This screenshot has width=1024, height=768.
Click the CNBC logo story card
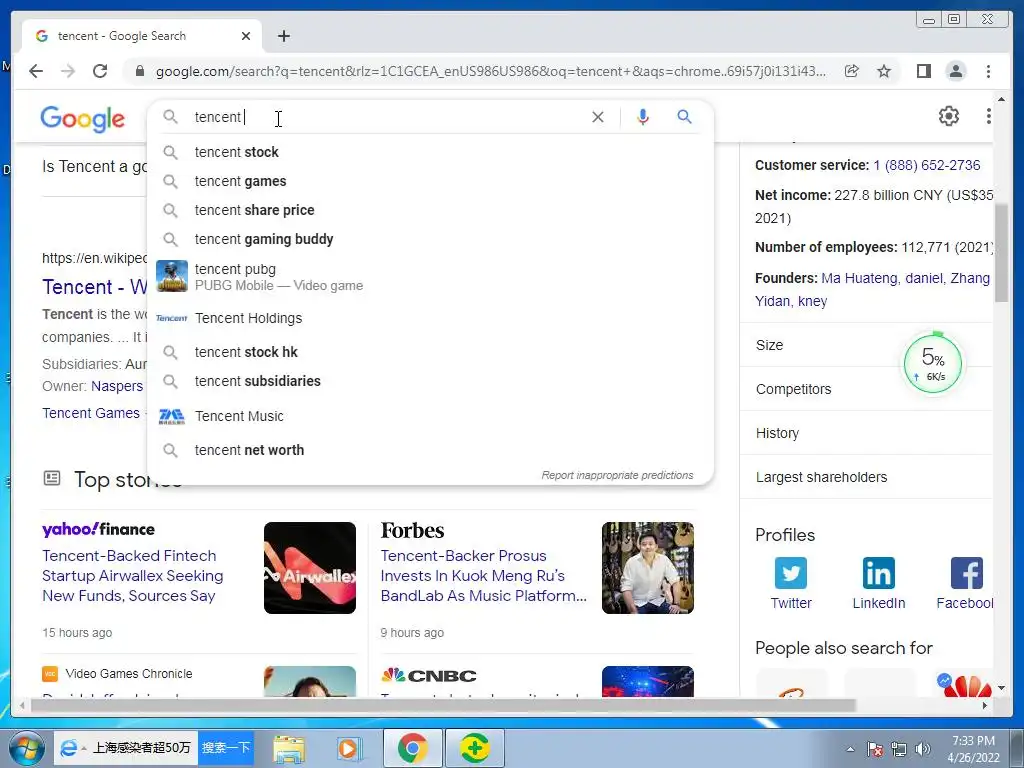pyautogui.click(x=428, y=675)
